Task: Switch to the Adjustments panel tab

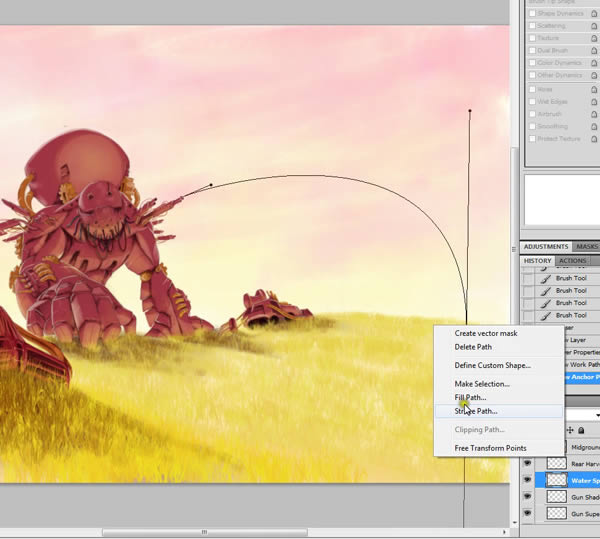Action: (546, 247)
